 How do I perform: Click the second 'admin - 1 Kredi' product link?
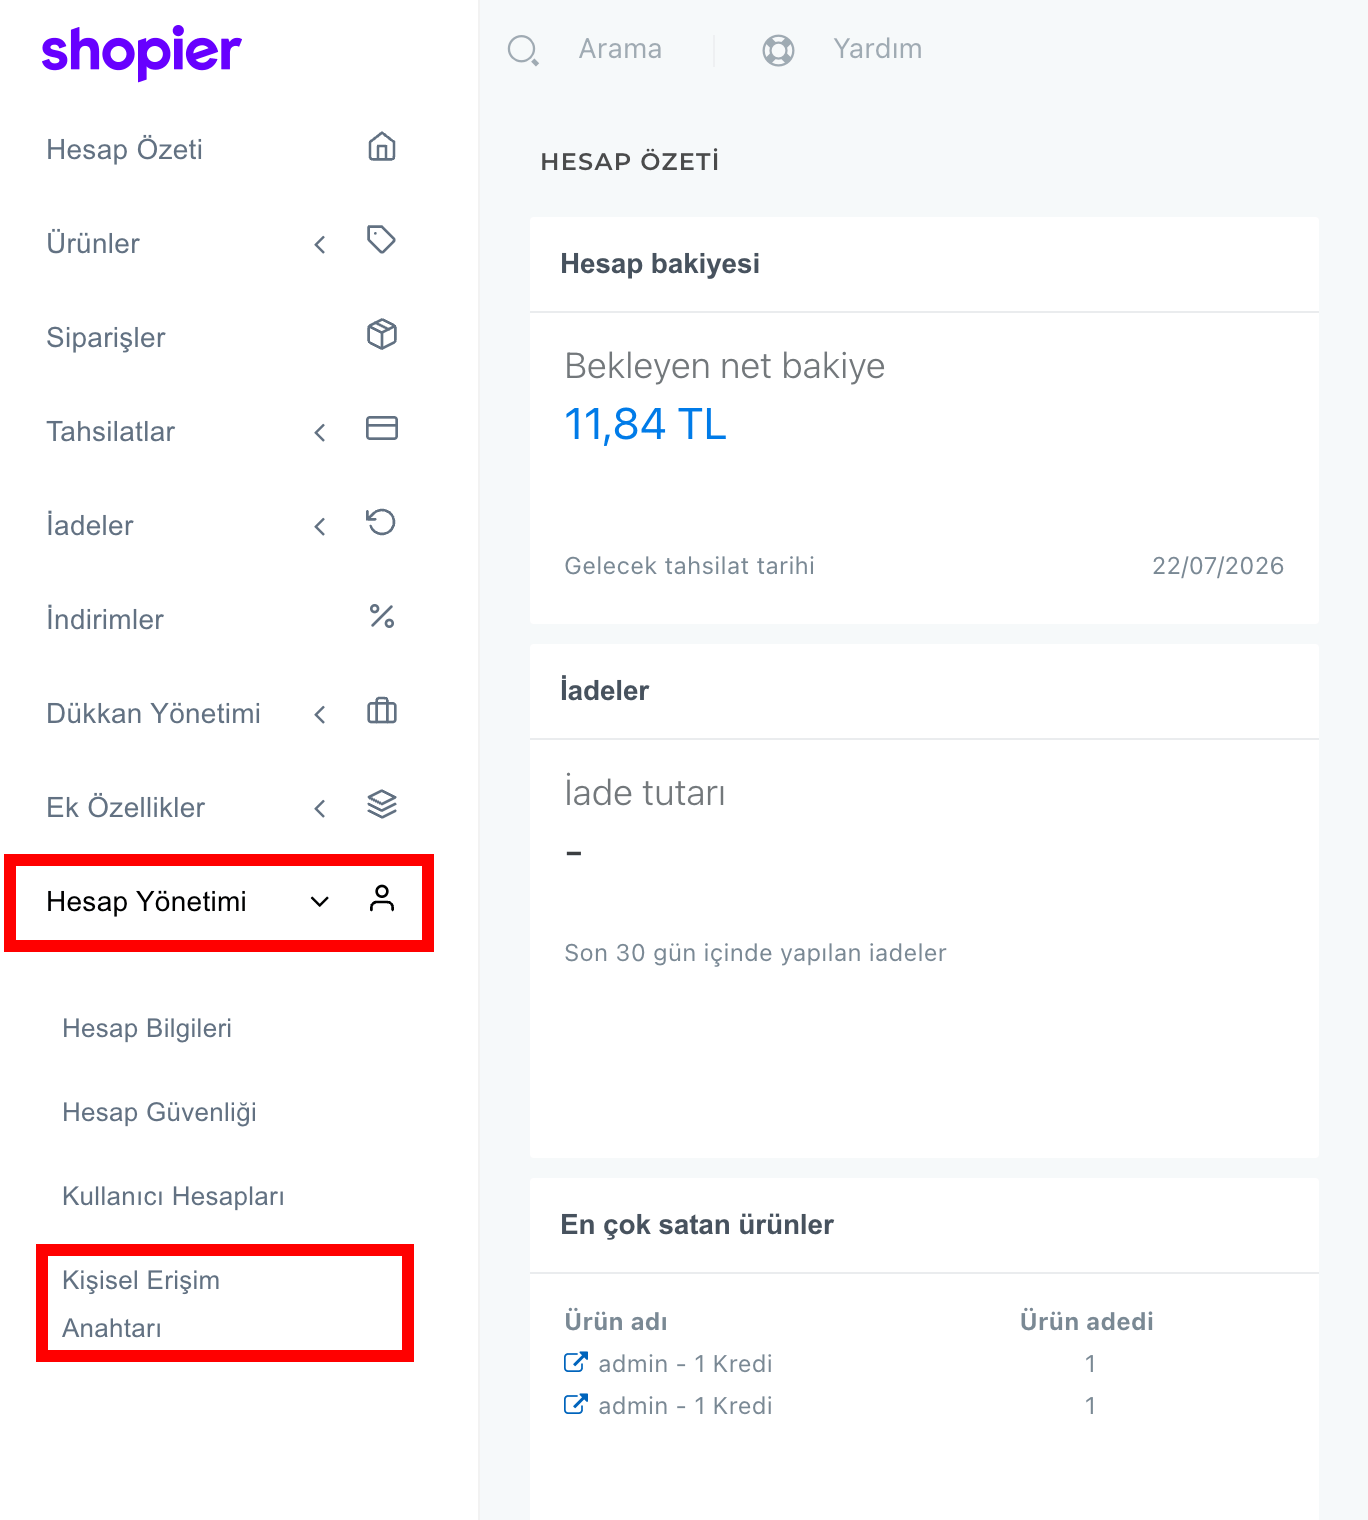point(685,1405)
